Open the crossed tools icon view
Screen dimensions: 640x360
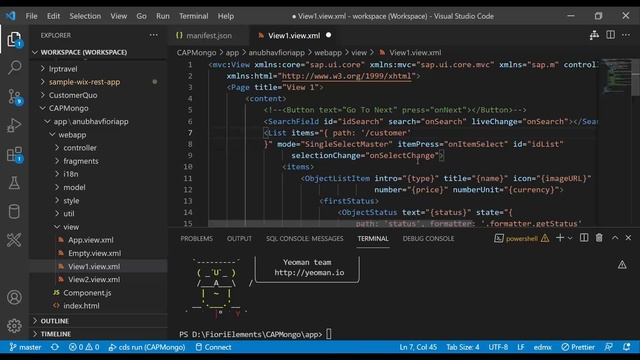pyautogui.click(x=14, y=240)
